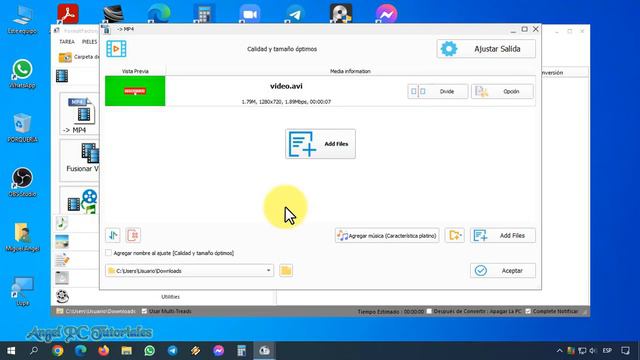Screen dimensions: 640x360
Task: Click the ESP language indicator
Action: click(607, 351)
